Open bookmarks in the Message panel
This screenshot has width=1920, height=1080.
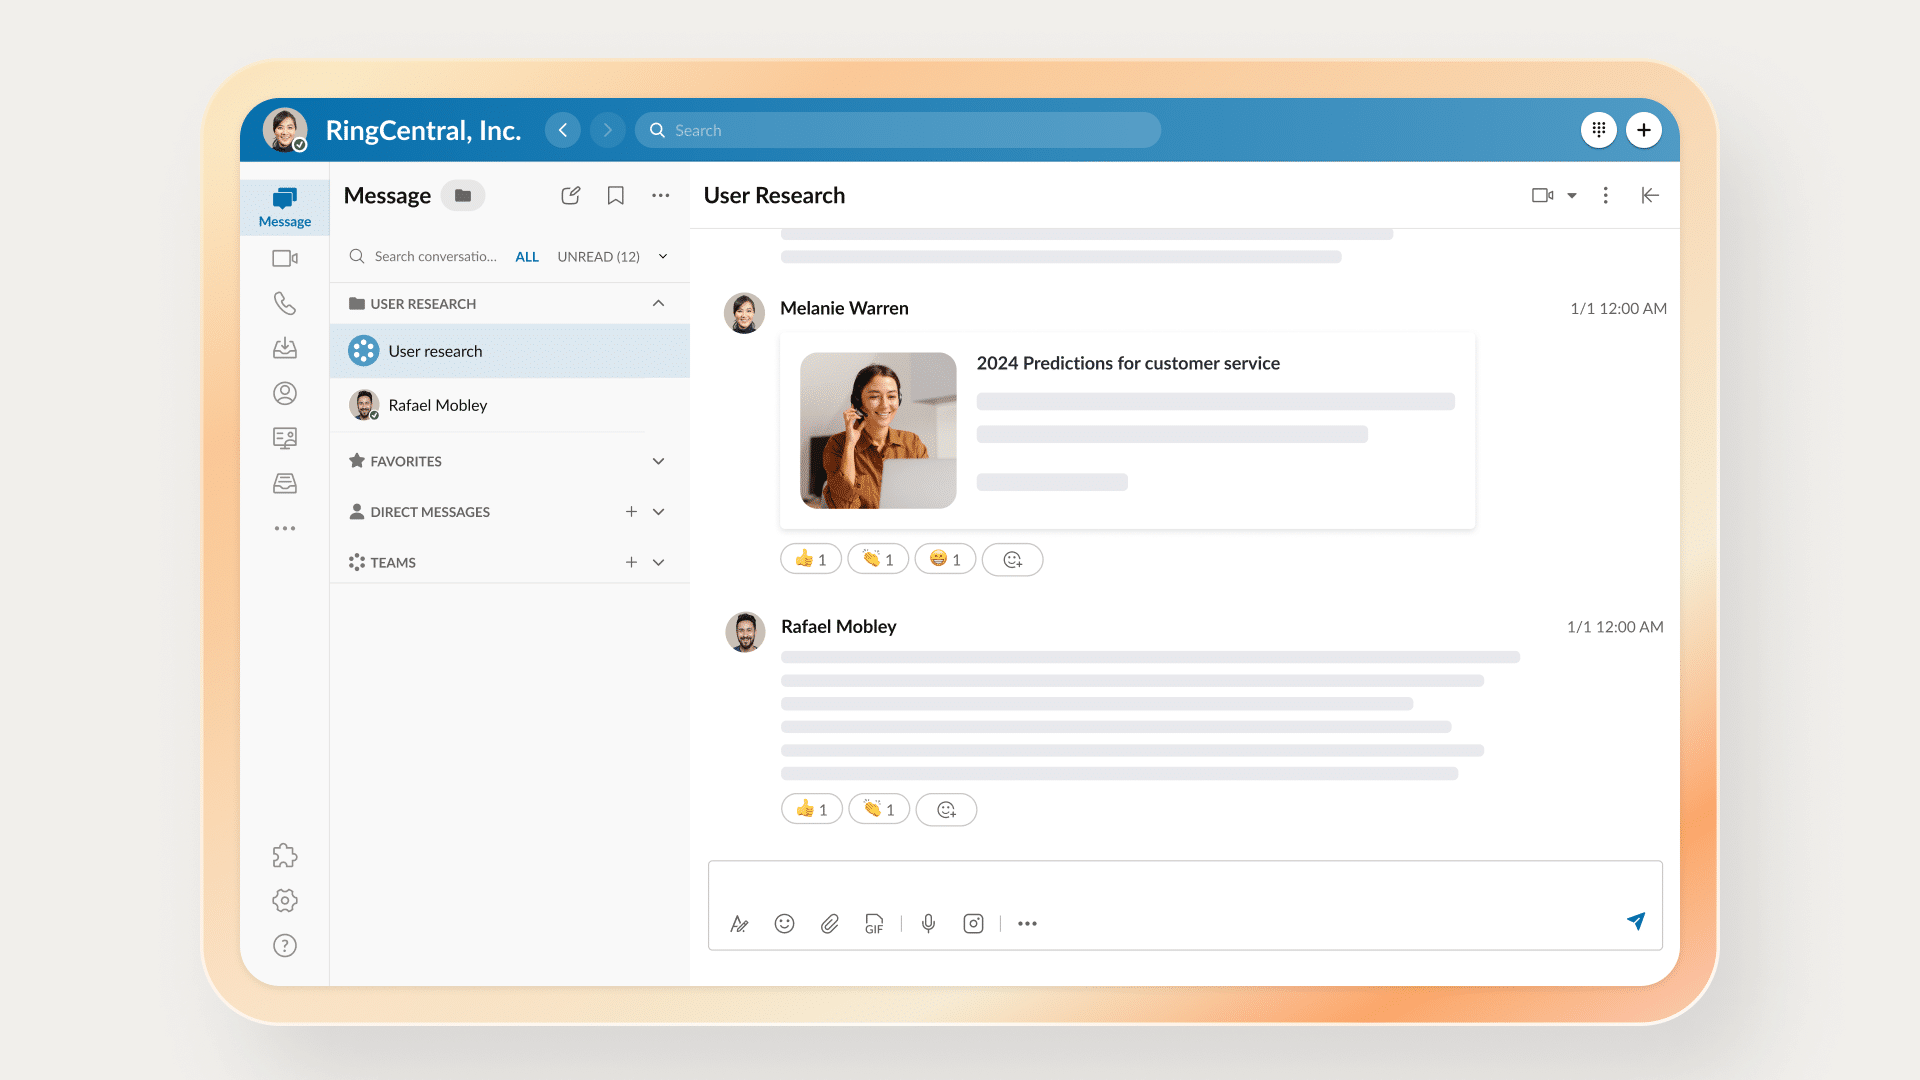click(x=616, y=196)
